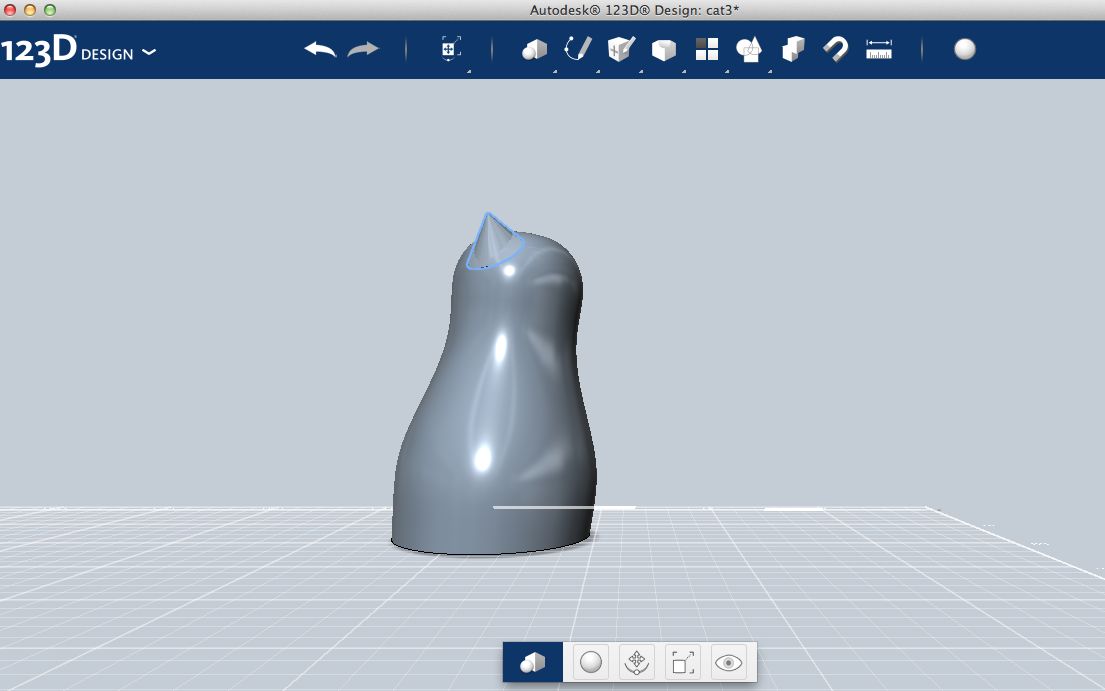Image resolution: width=1105 pixels, height=691 pixels.
Task: Click the selected-object primitives icon in bottom bar
Action: (533, 662)
